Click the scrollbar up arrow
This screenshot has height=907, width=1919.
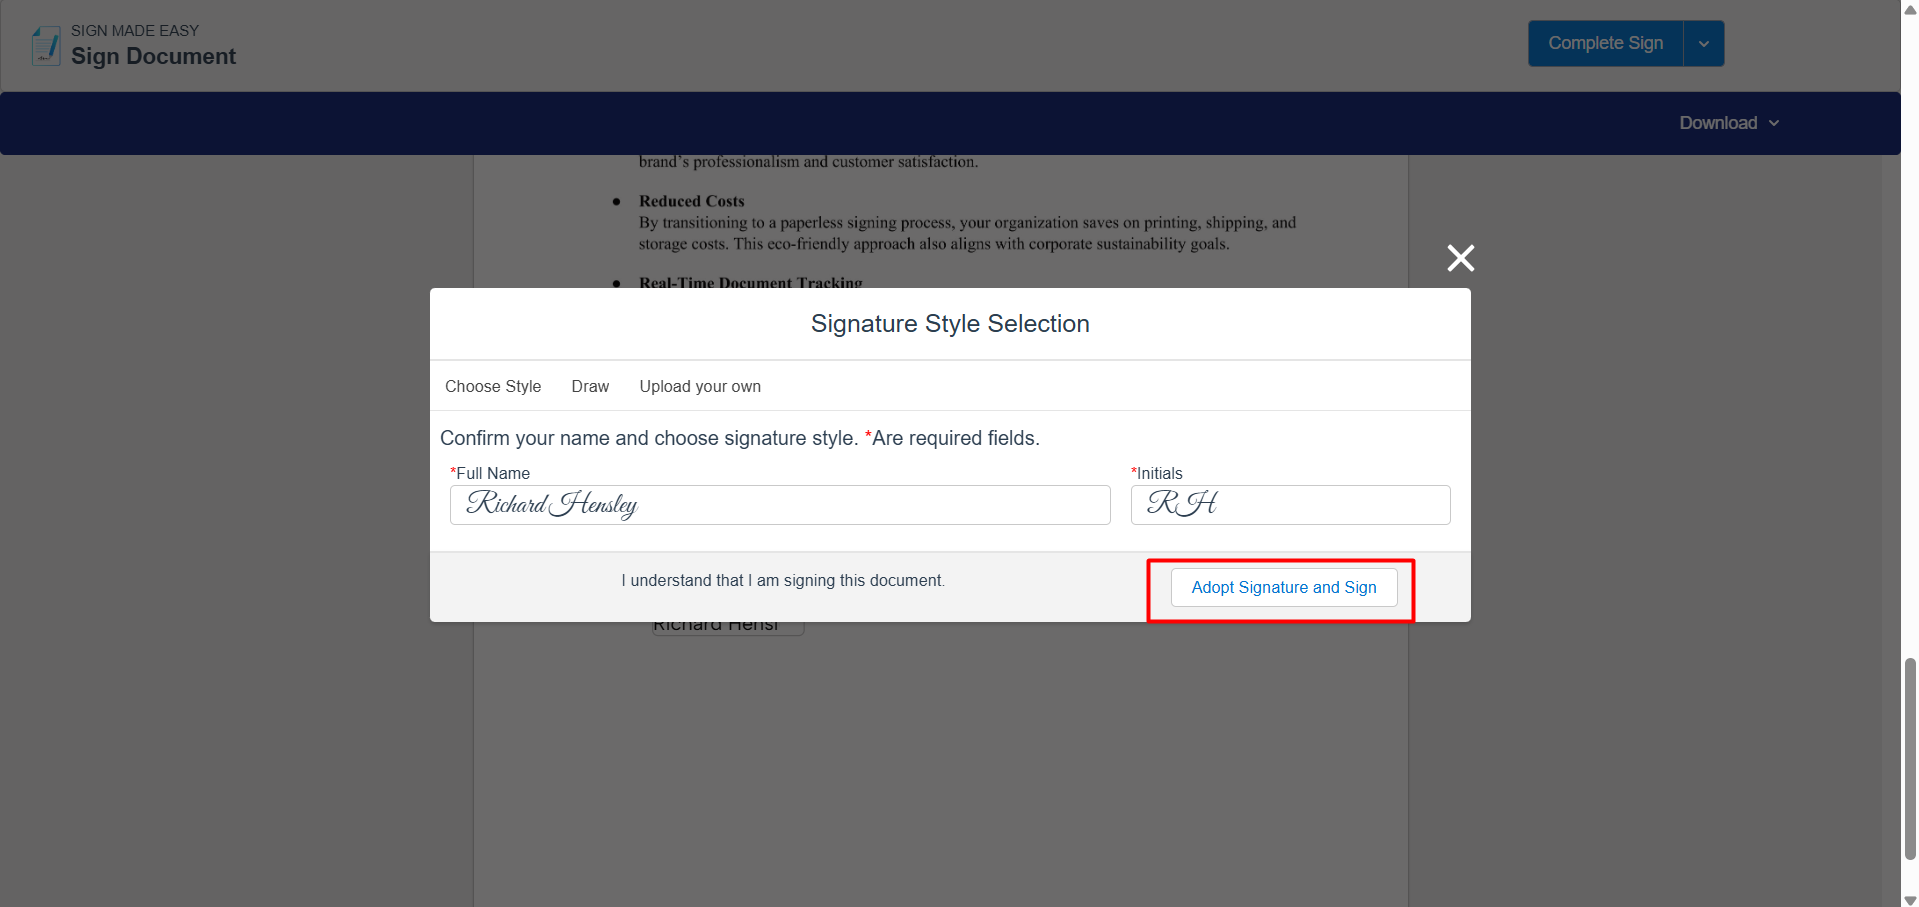[x=1910, y=9]
